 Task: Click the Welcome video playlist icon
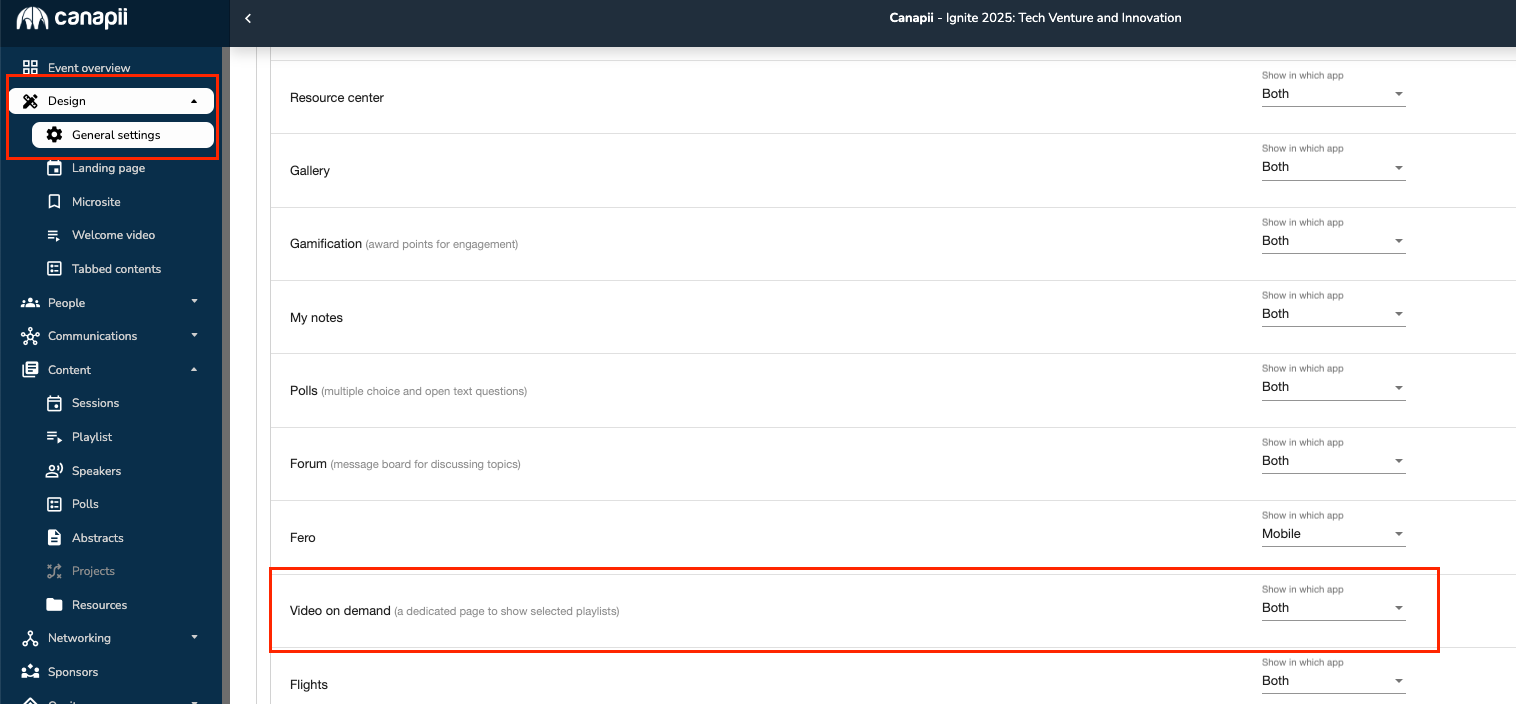(54, 235)
